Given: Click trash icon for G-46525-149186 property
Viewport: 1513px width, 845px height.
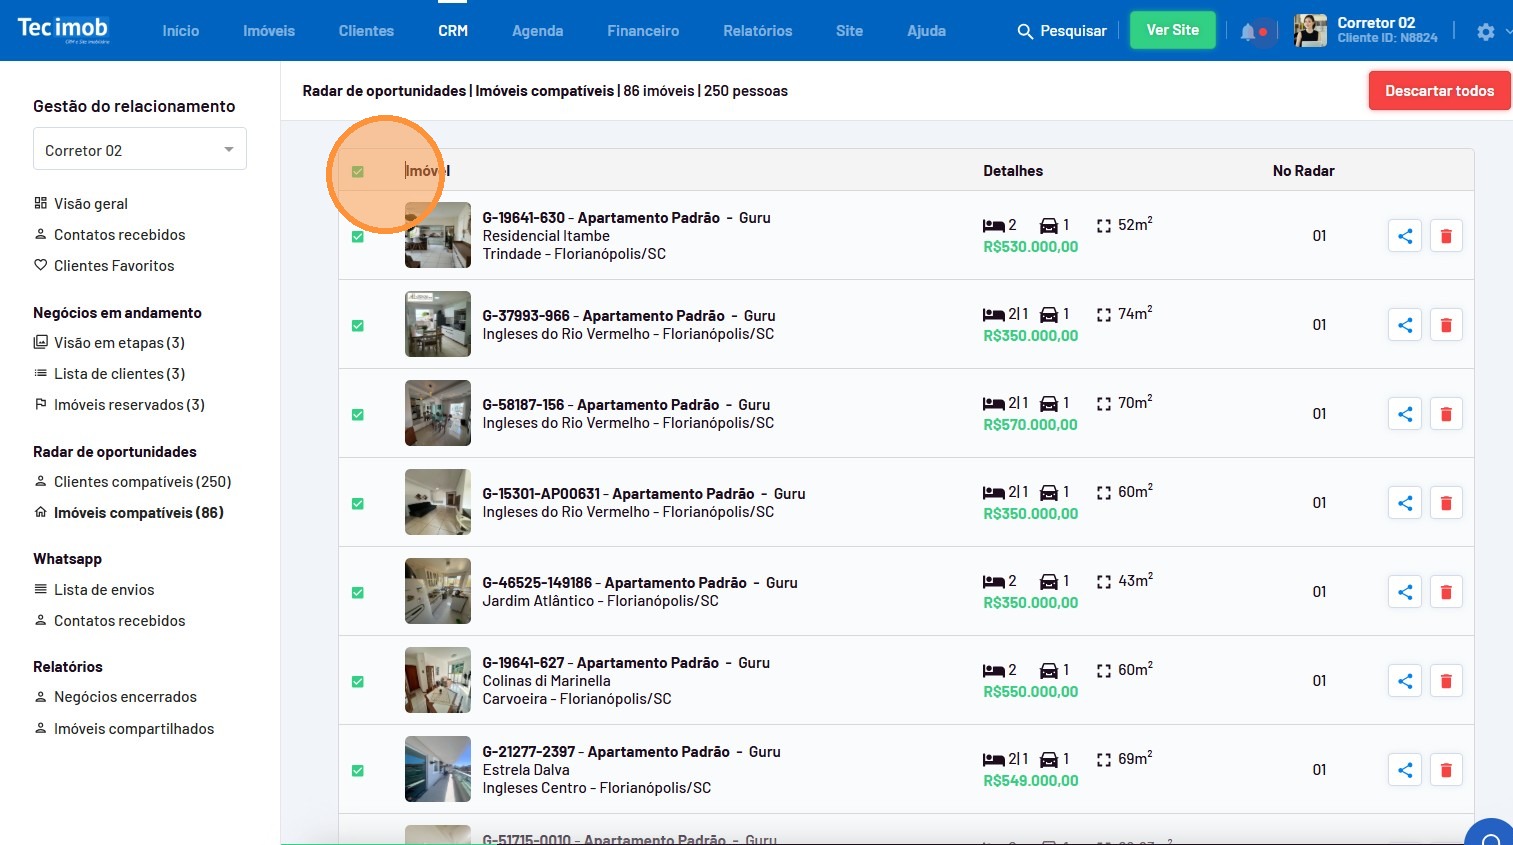Looking at the screenshot, I should click(x=1446, y=592).
